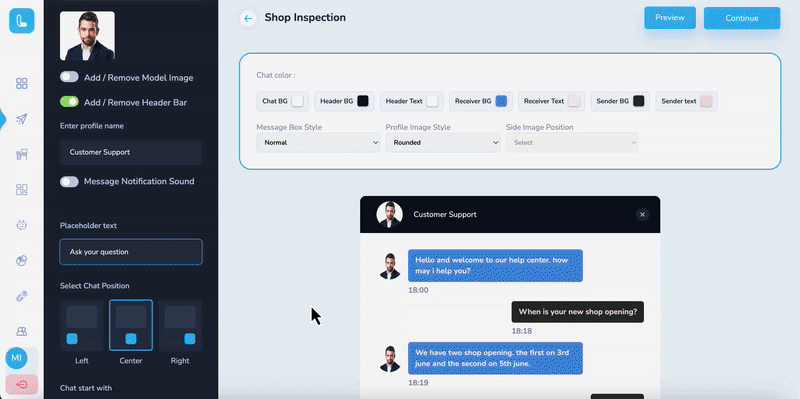Click the desk and chair icon in sidebar
Viewport: 800px width, 399px height.
pyautogui.click(x=21, y=155)
